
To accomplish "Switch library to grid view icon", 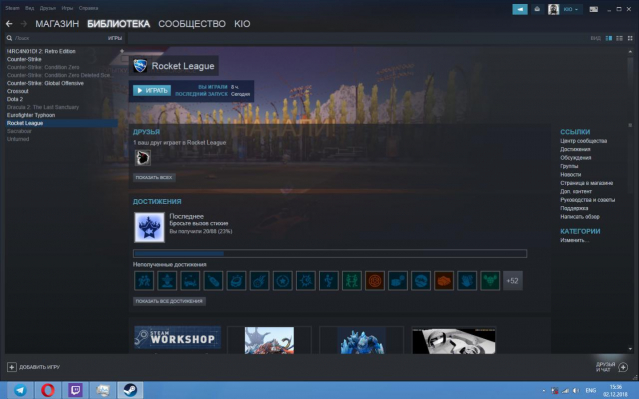I will 630,38.
